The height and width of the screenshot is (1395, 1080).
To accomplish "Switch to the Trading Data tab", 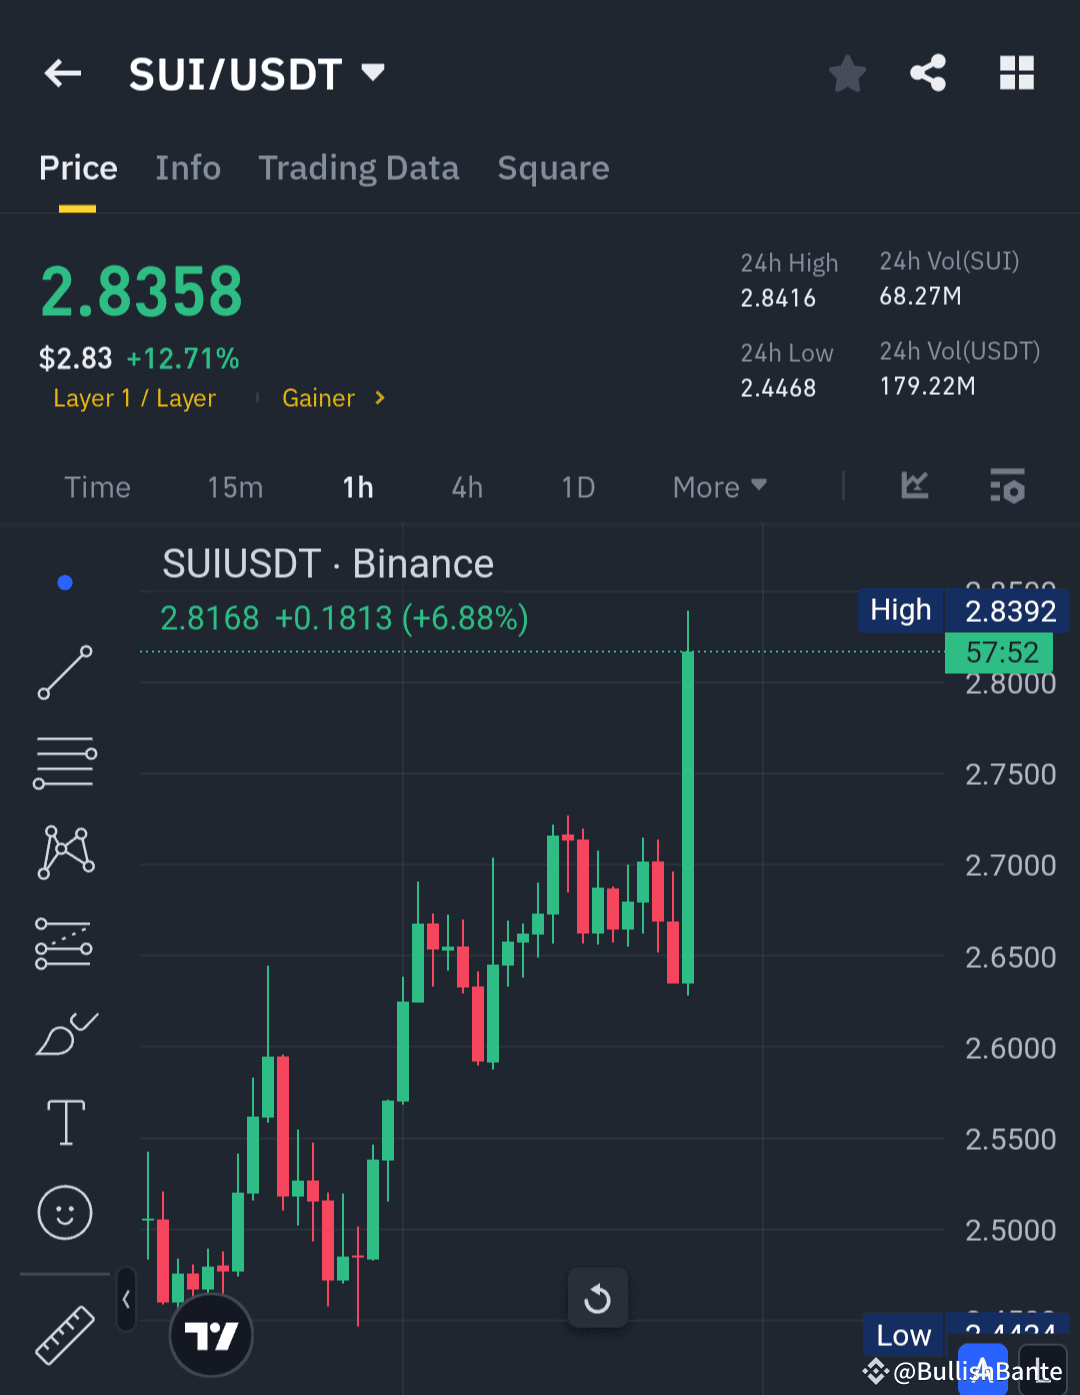I will 358,168.
